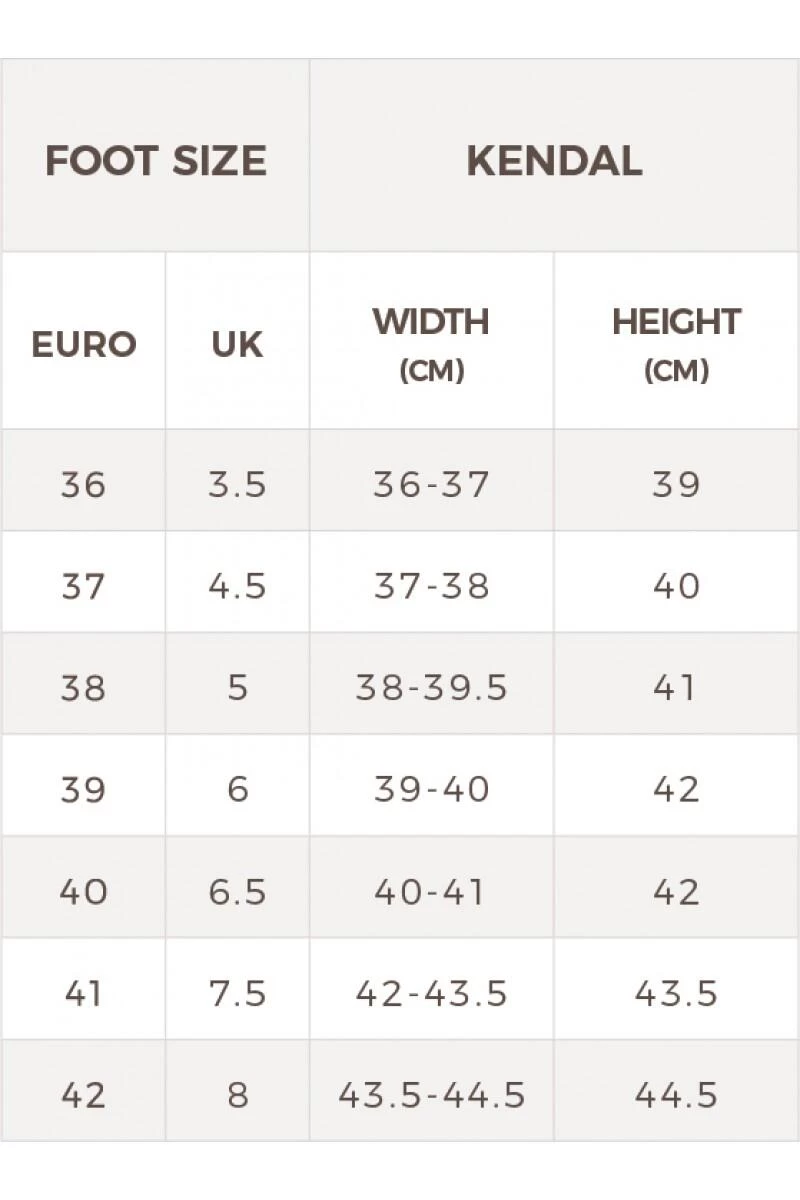Click width range 42-43.5 cell
The image size is (800, 1200).
tap(431, 993)
